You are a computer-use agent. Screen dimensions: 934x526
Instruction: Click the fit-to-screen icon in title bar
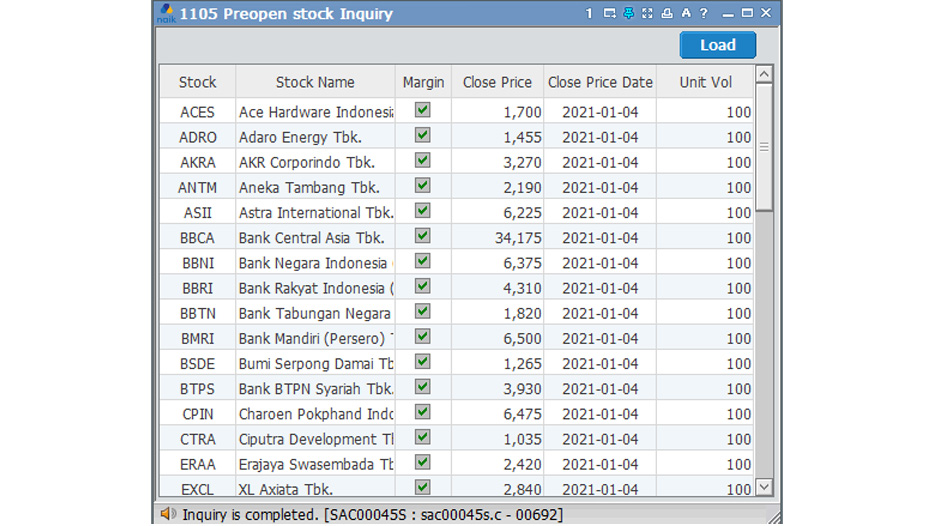click(647, 14)
